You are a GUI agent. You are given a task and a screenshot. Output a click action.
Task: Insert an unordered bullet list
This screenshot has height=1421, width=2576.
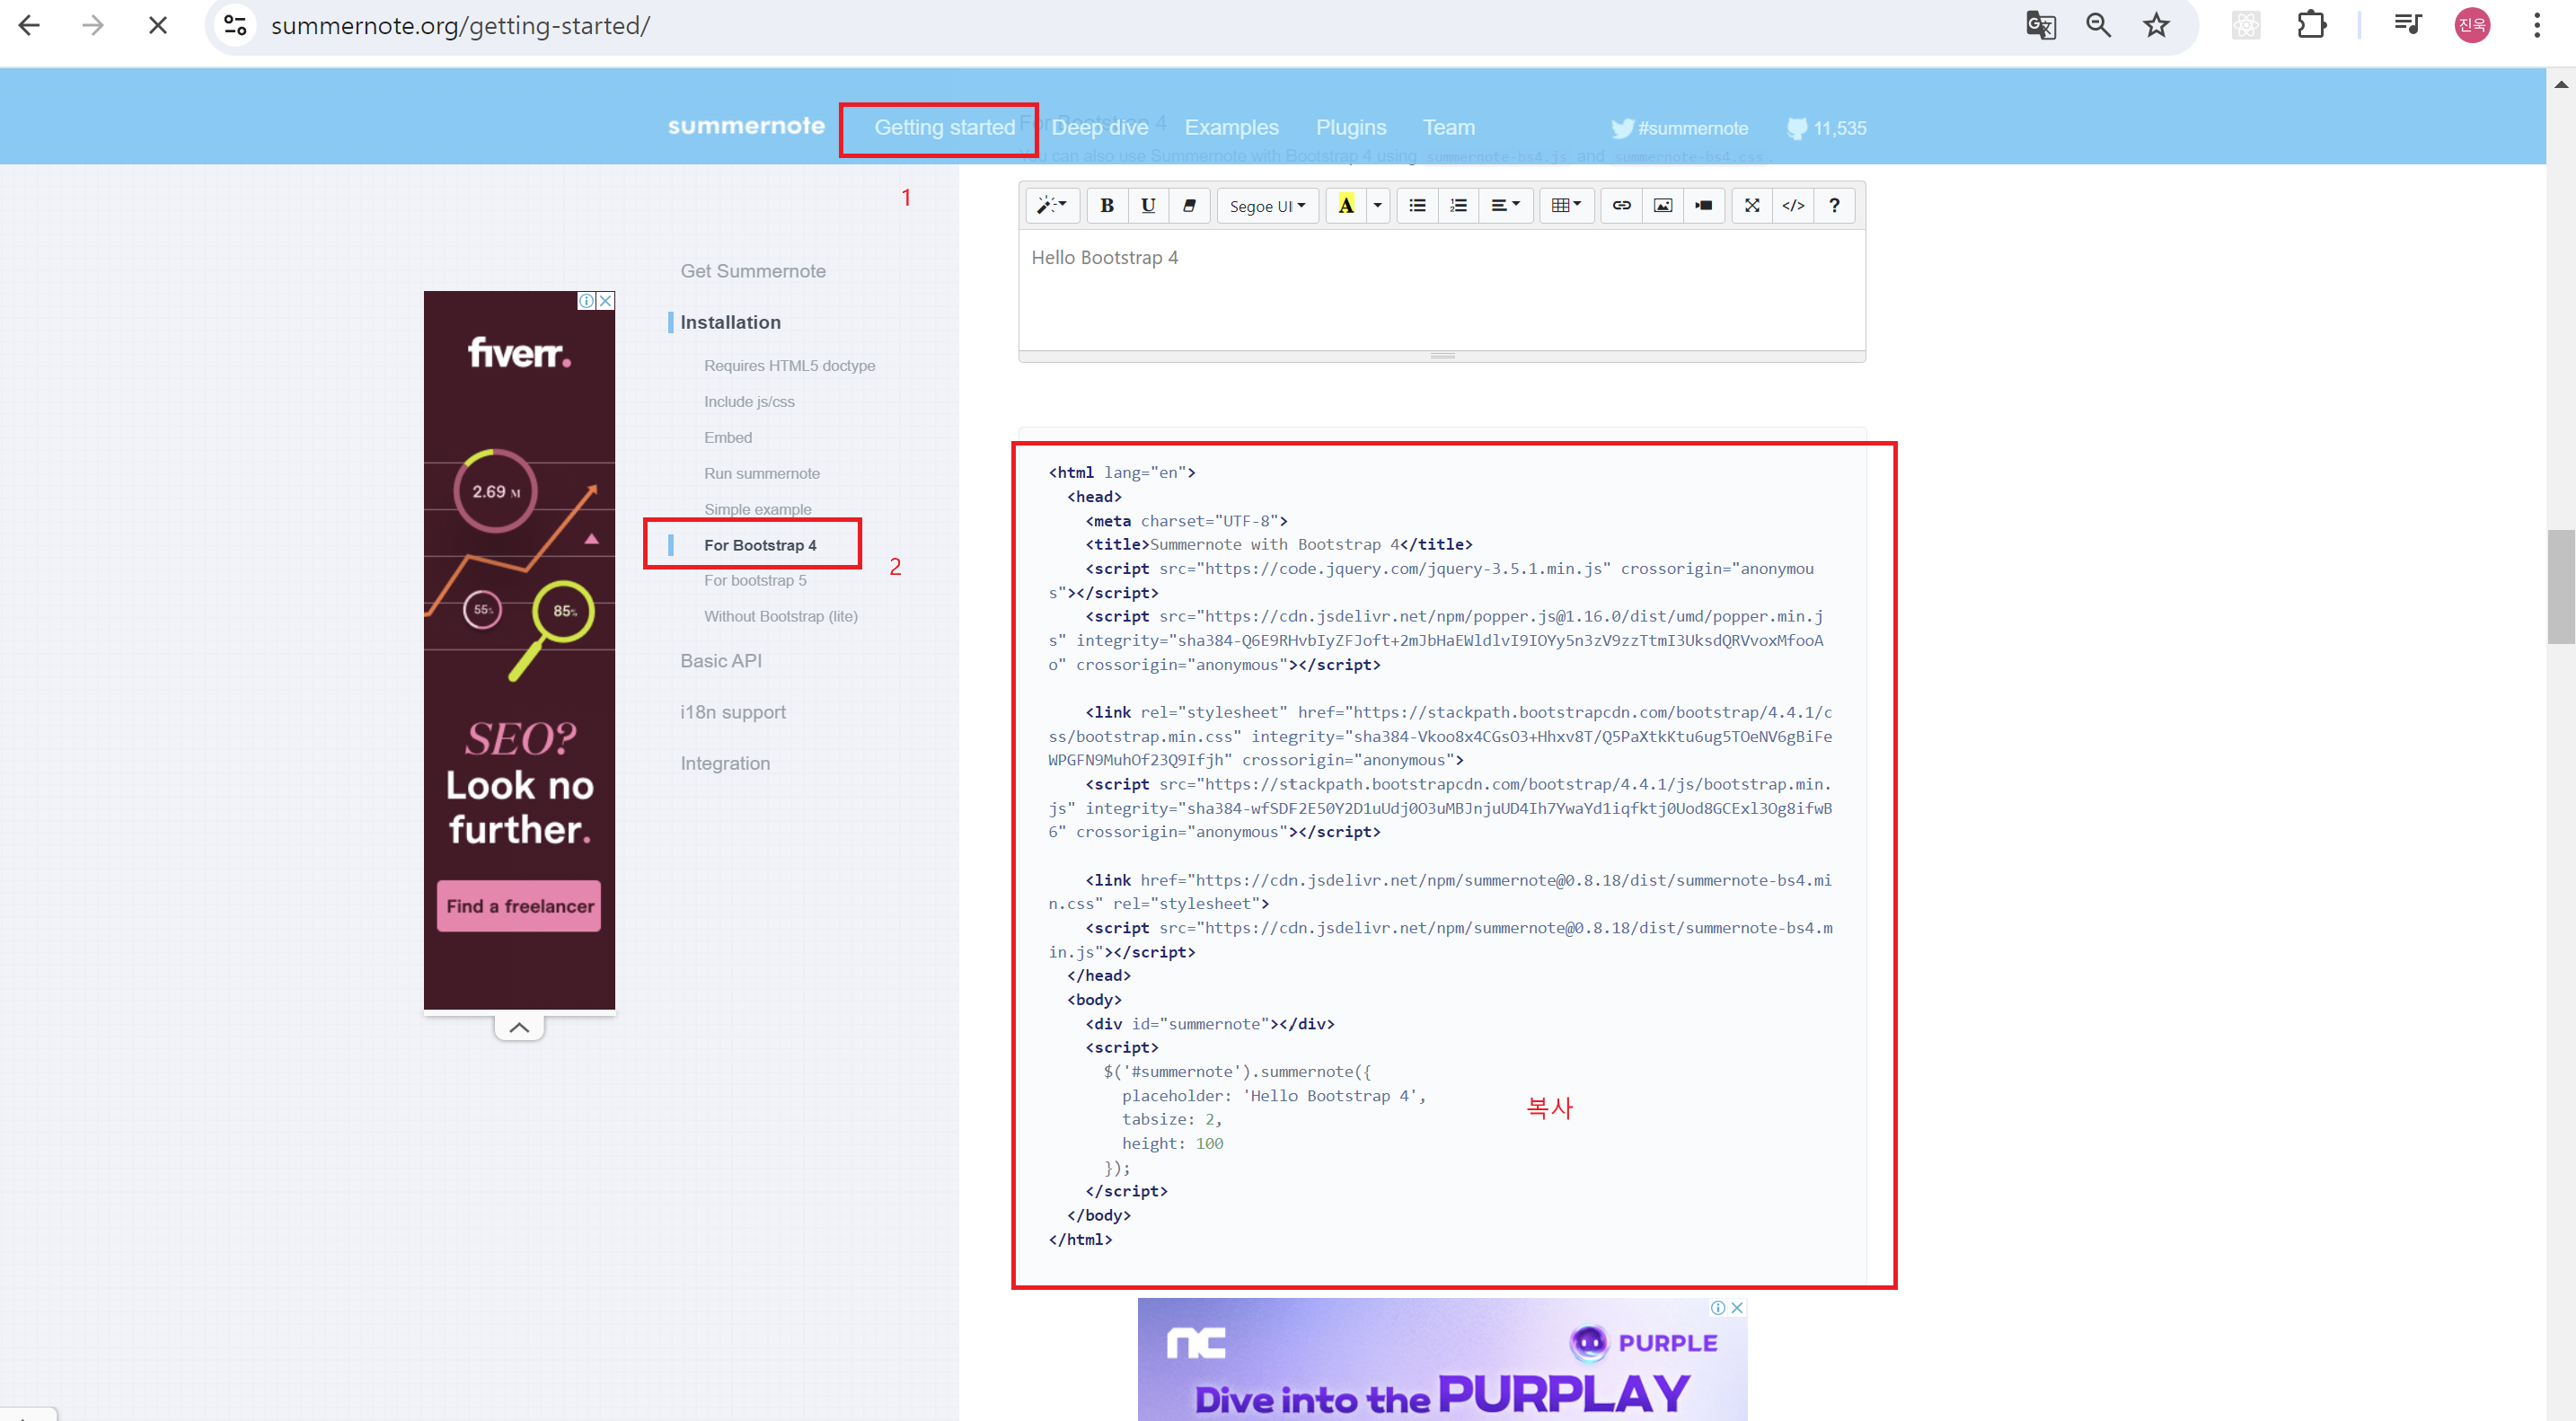click(x=1417, y=205)
